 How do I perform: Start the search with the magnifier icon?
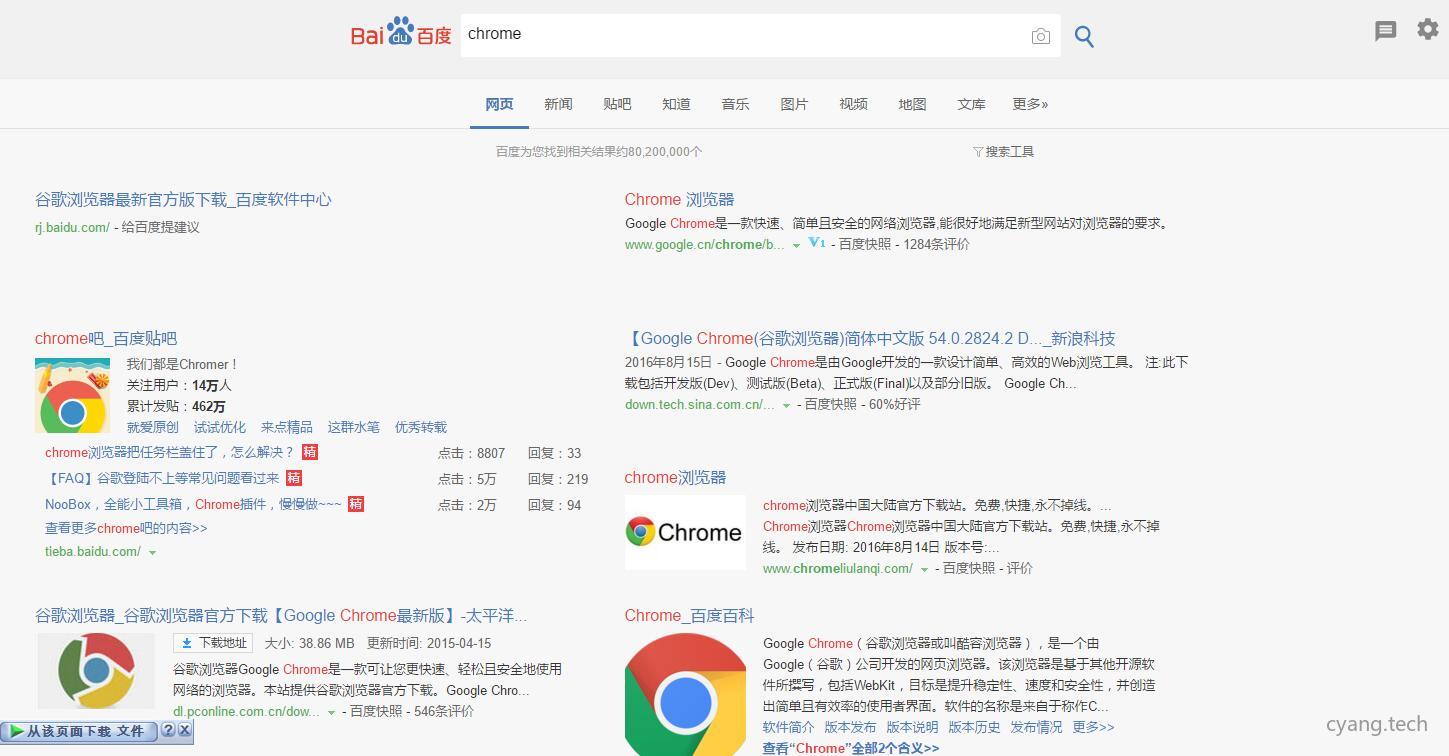[x=1084, y=36]
